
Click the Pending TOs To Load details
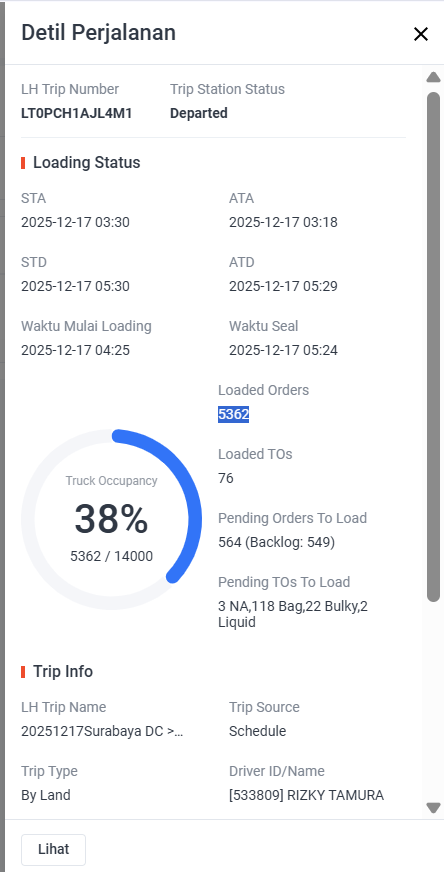293,614
